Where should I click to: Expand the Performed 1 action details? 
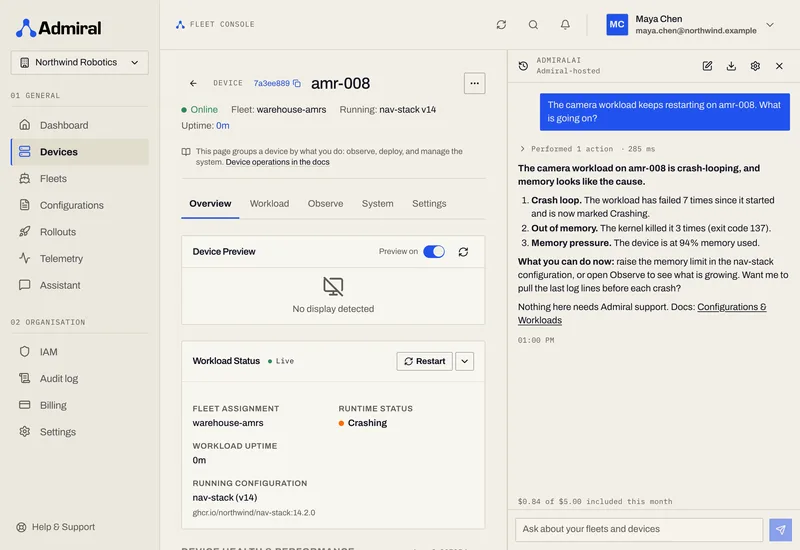pyautogui.click(x=587, y=149)
